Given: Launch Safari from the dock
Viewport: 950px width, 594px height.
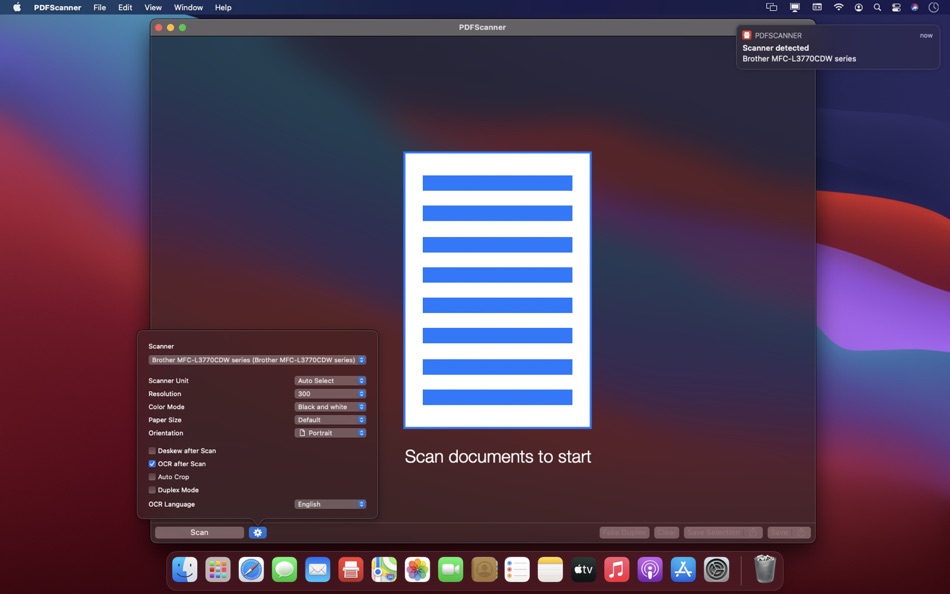Looking at the screenshot, I should [251, 570].
